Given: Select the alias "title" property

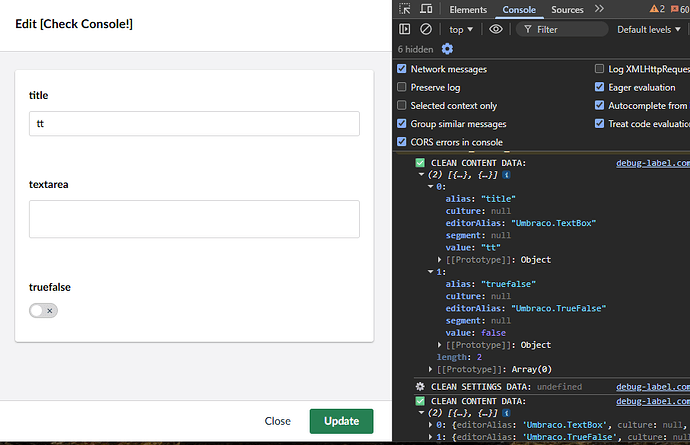Looking at the screenshot, I should click(x=480, y=199).
